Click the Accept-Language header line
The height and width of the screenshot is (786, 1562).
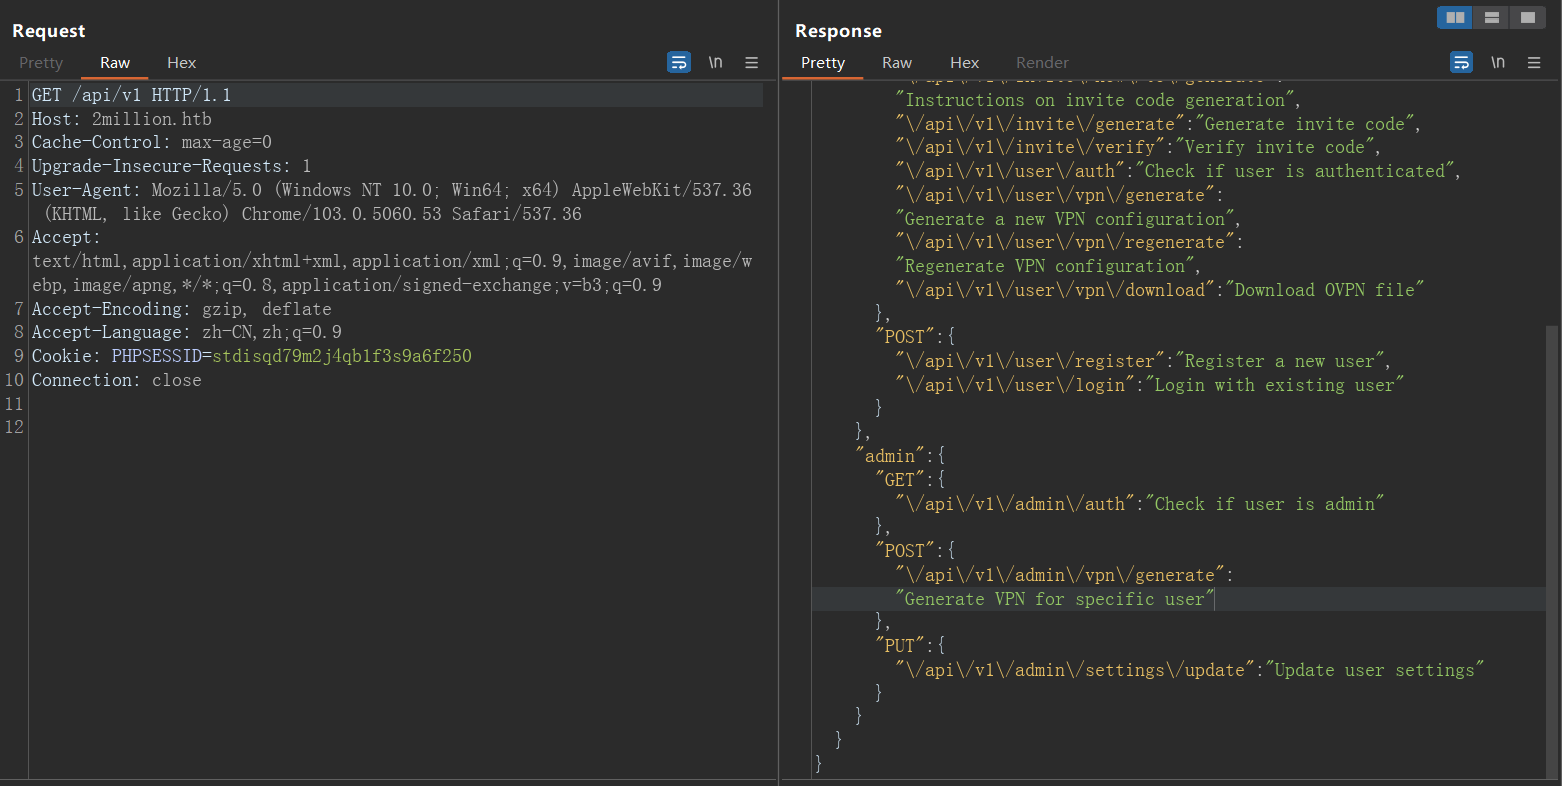click(187, 332)
